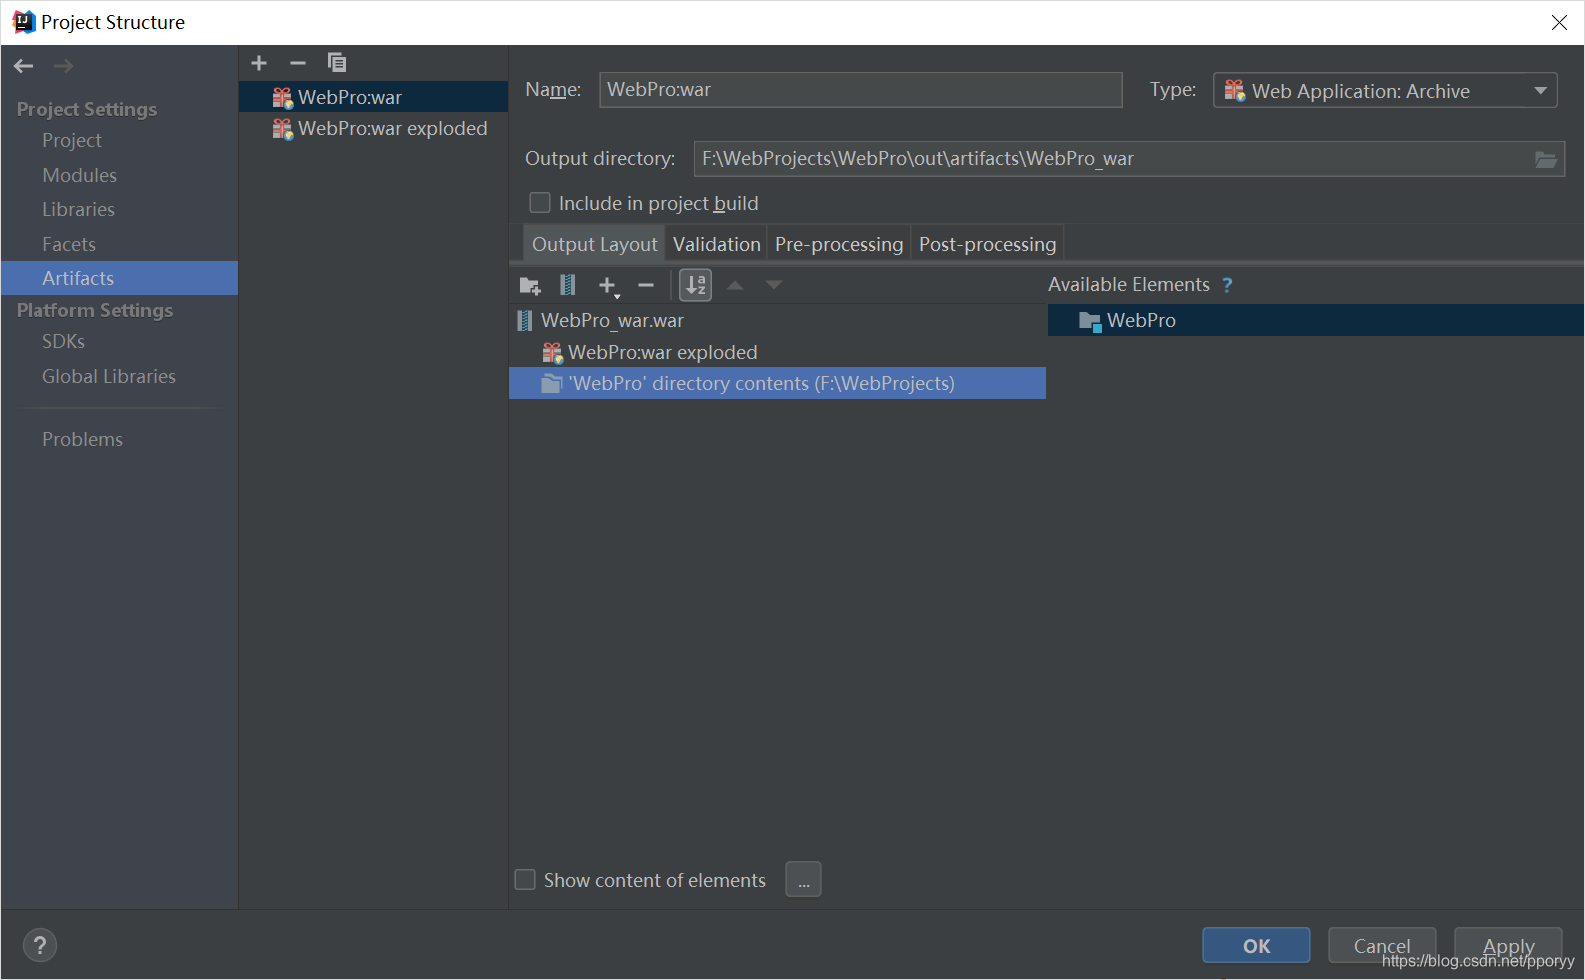Screen dimensions: 1585x980
Task: Open Global Libraries settings
Action: pyautogui.click(x=109, y=377)
